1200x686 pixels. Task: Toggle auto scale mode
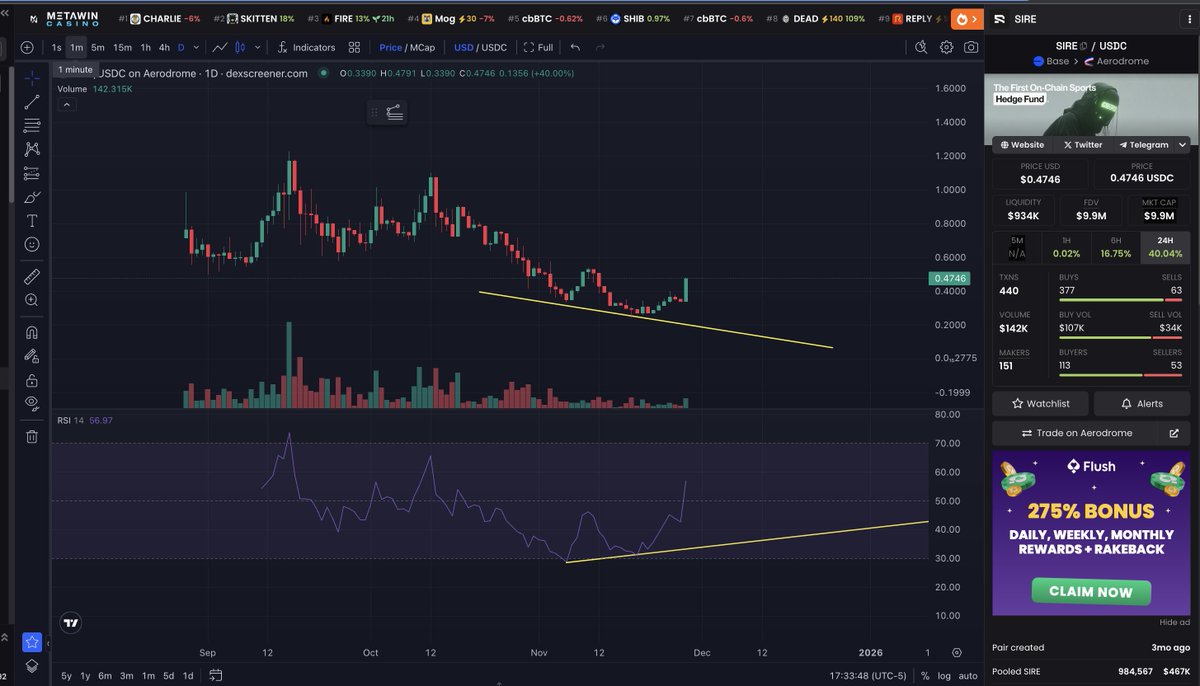click(x=967, y=676)
